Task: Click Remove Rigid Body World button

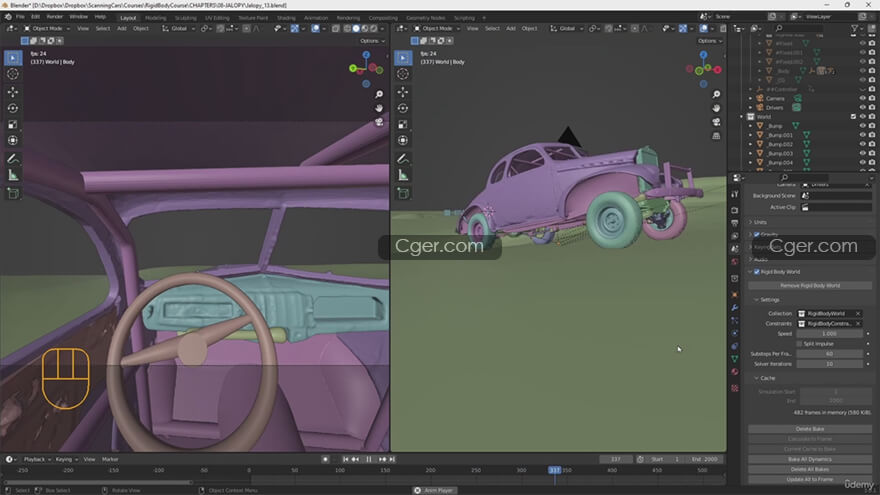Action: tap(810, 286)
